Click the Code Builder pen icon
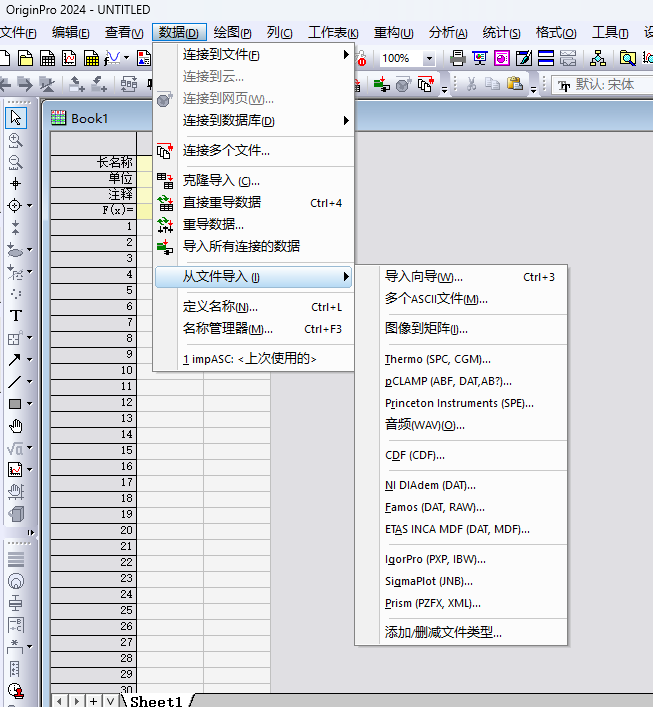This screenshot has height=707, width=653. (x=524, y=58)
